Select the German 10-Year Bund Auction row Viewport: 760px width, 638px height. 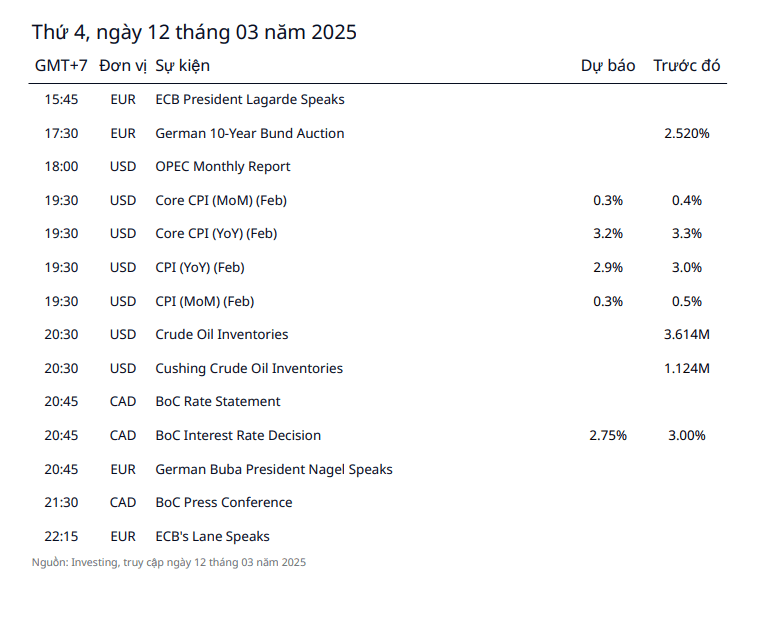(x=249, y=133)
